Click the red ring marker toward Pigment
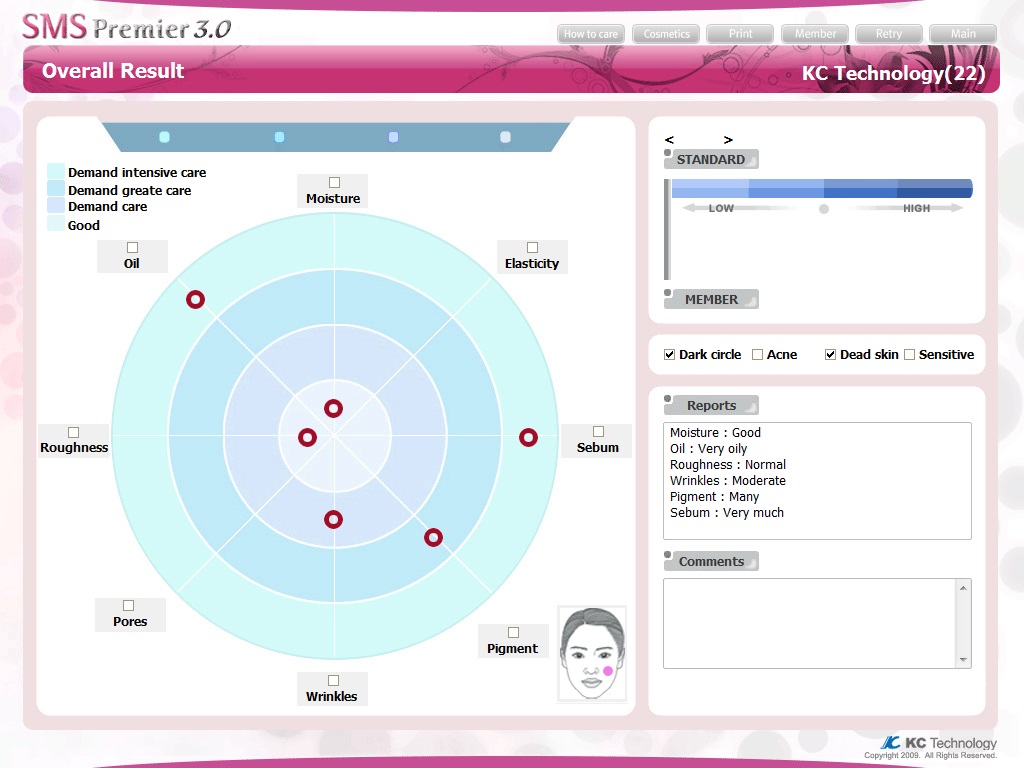 coord(433,537)
